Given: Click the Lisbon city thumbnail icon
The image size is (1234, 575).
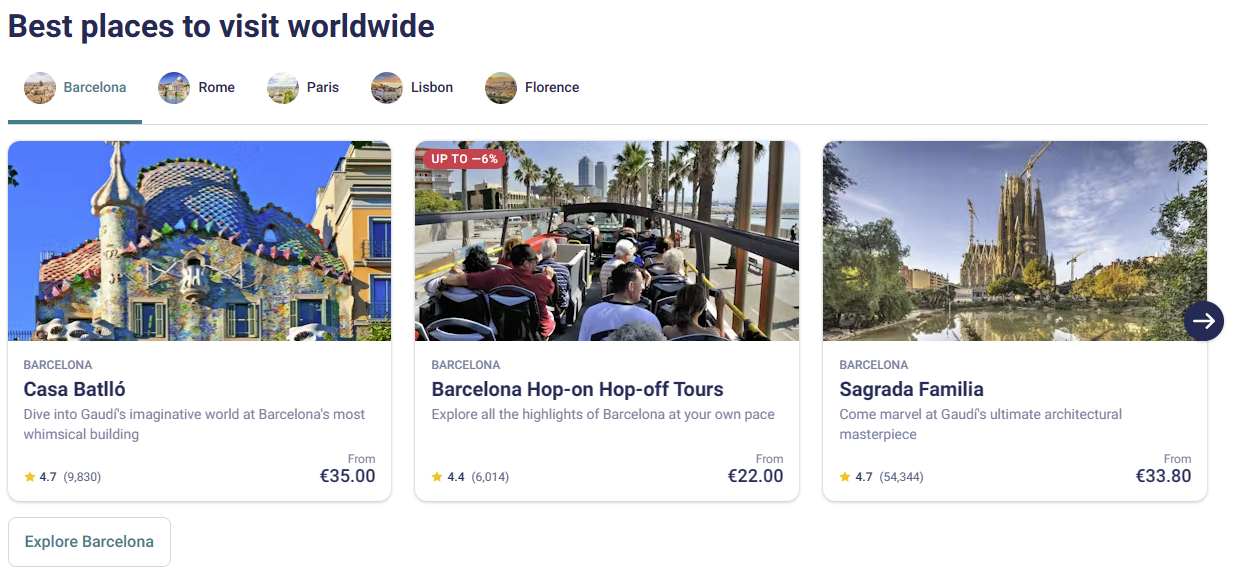Looking at the screenshot, I should 387,88.
